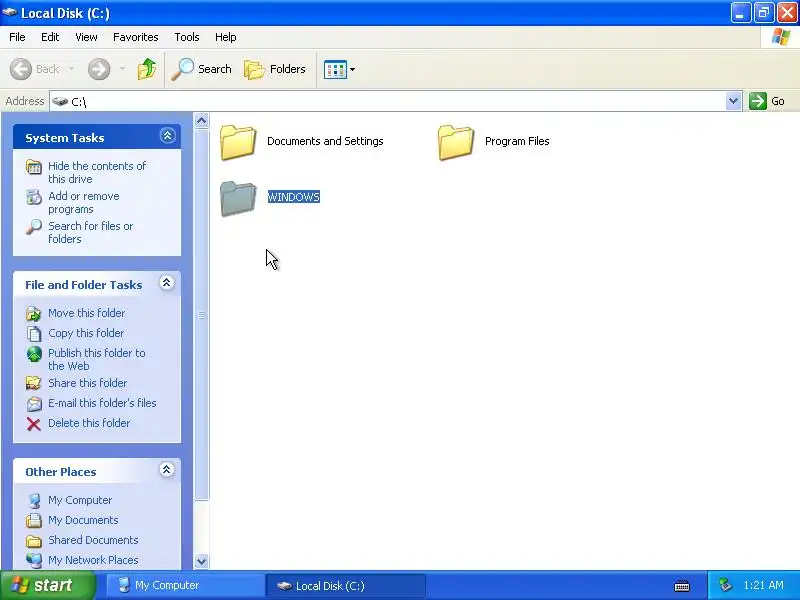Viewport: 800px width, 600px height.
Task: Open the File menu
Action: click(x=17, y=37)
